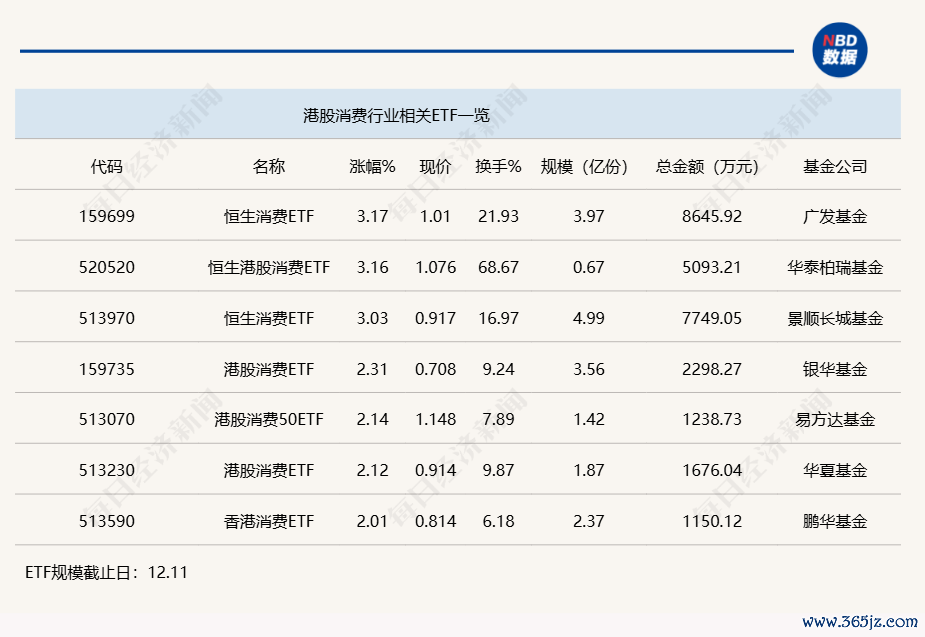Click the fund company 广发基金

(835, 216)
